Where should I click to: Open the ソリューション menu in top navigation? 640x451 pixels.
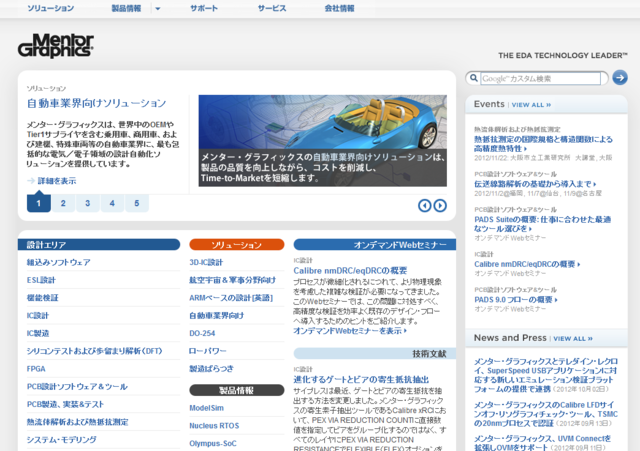point(51,8)
